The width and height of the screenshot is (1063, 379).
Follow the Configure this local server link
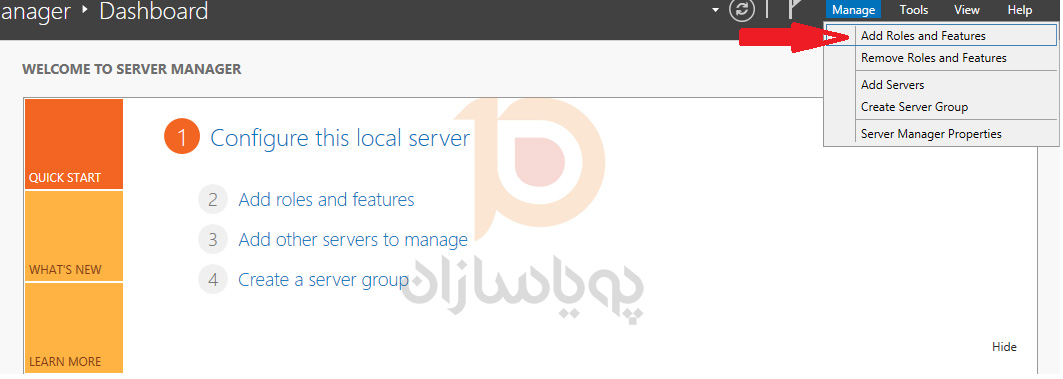340,138
